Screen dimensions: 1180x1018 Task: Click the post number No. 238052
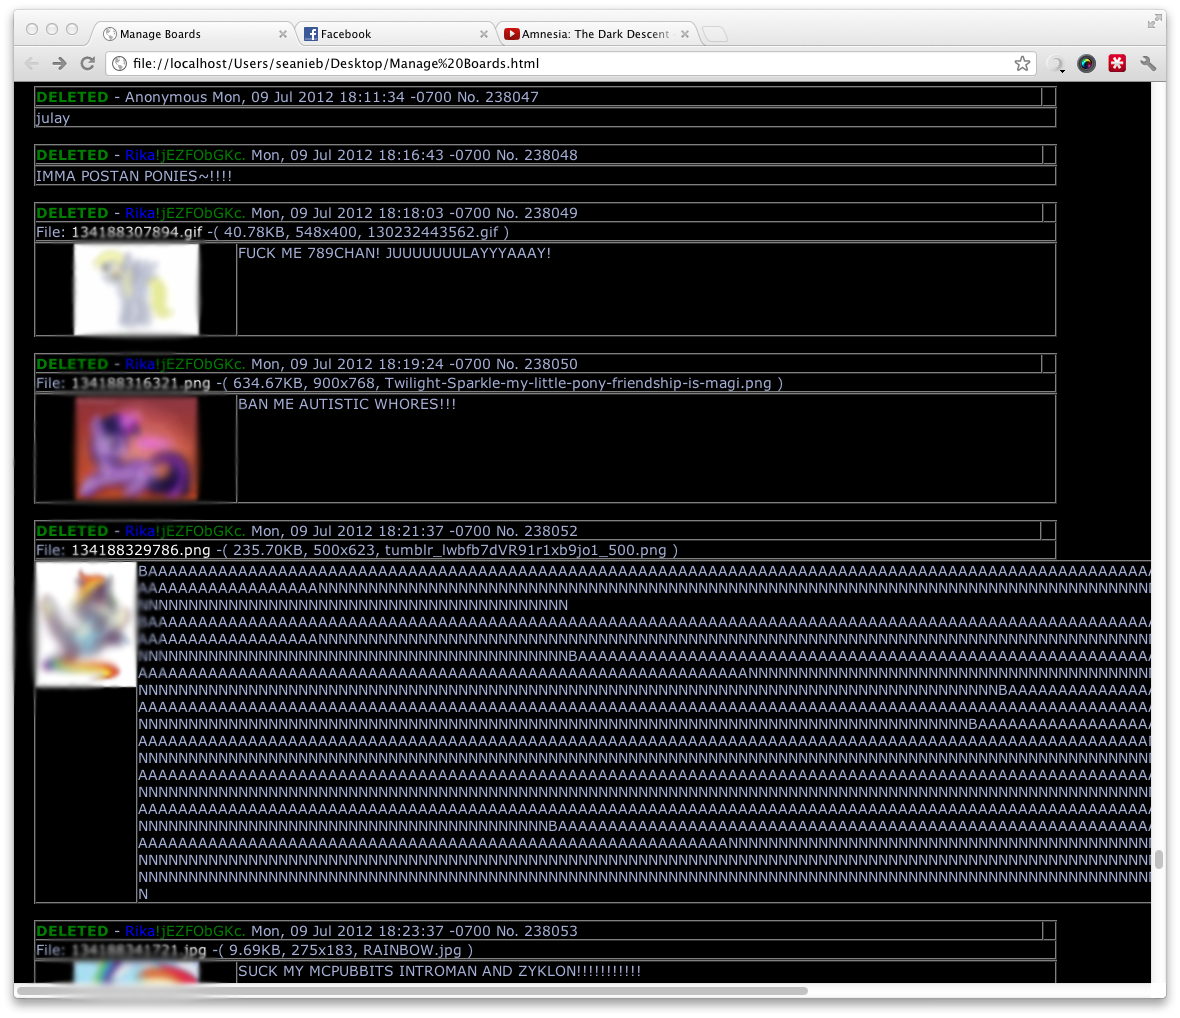(x=537, y=531)
